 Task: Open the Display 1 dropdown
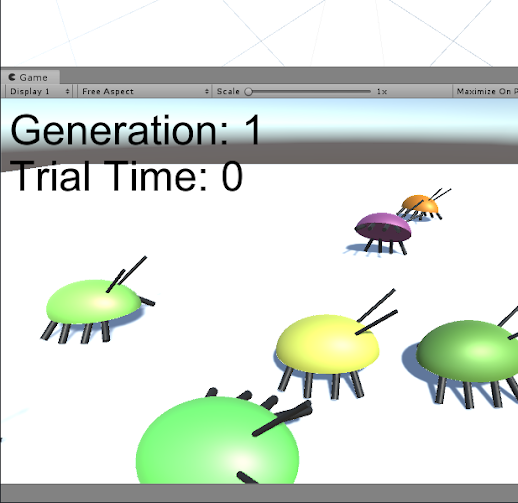tap(39, 91)
